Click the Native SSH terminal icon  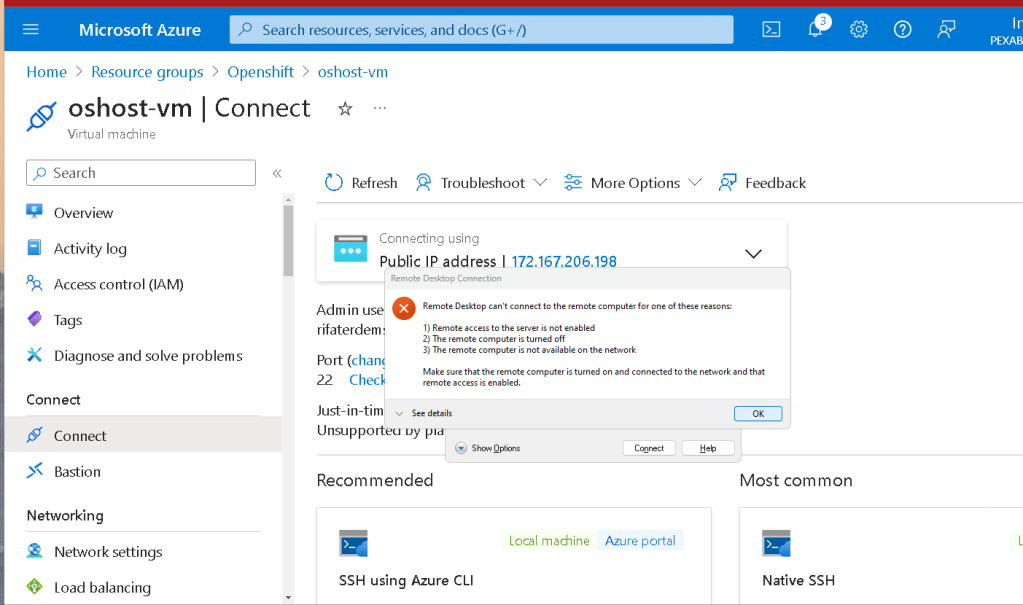(776, 543)
